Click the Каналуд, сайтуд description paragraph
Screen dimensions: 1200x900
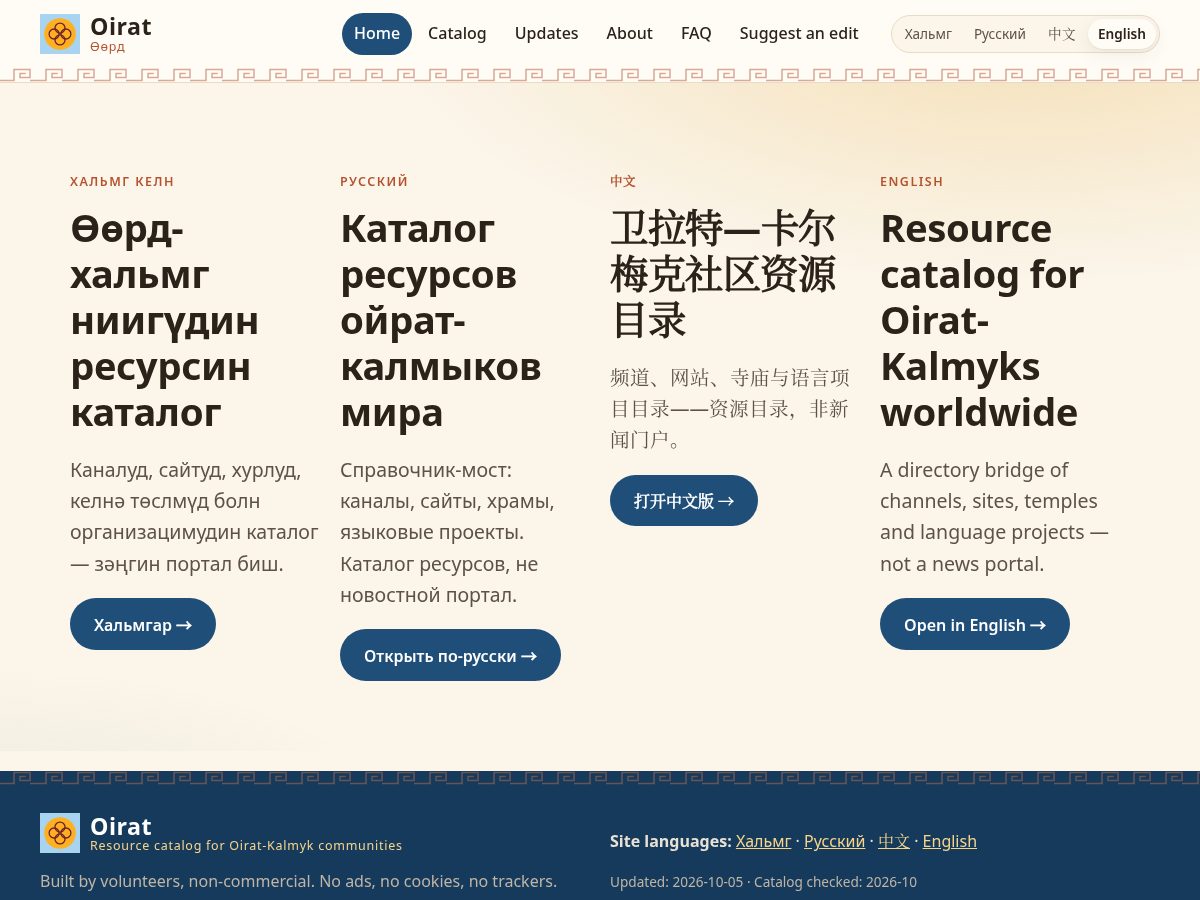(x=194, y=516)
